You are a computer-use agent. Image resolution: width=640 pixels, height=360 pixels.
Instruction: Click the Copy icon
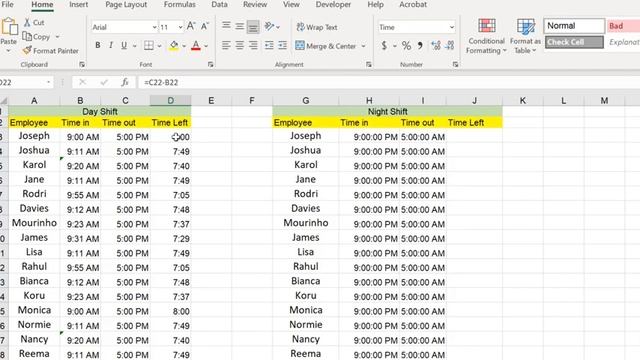coord(27,36)
